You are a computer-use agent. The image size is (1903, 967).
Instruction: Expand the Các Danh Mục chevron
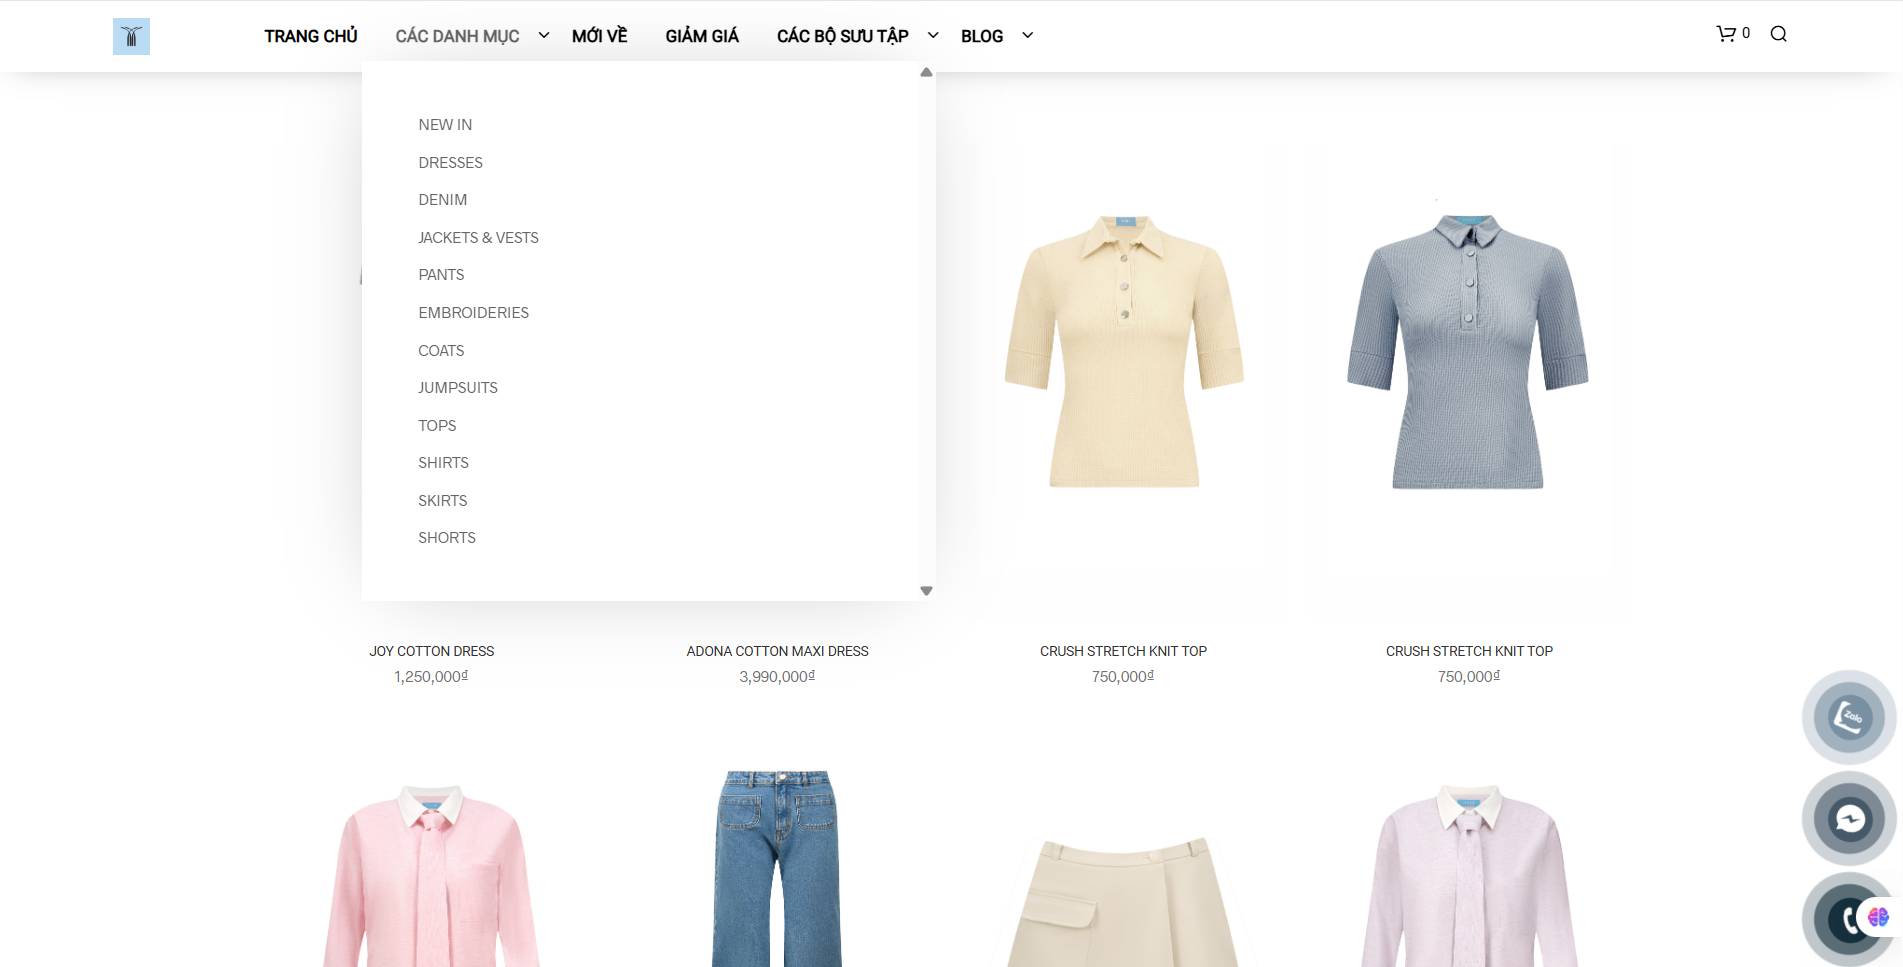(544, 36)
